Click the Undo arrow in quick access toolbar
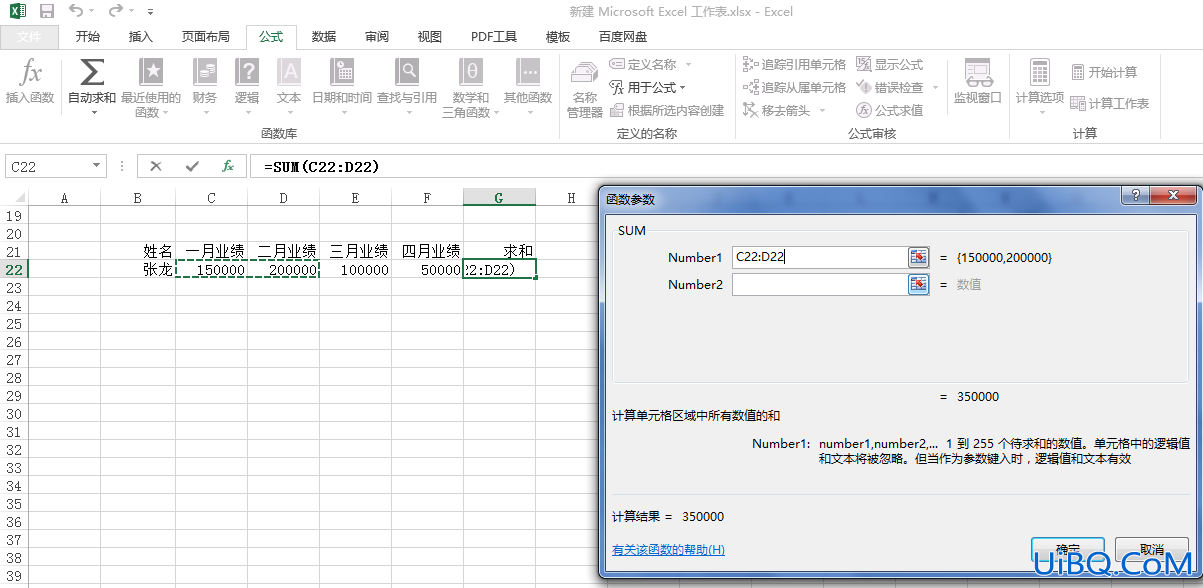 click(76, 11)
